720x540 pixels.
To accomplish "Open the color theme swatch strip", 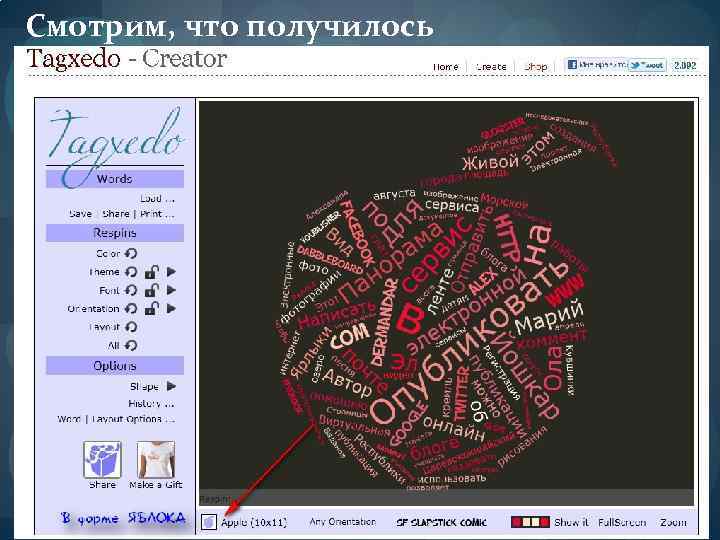I will point(530,522).
